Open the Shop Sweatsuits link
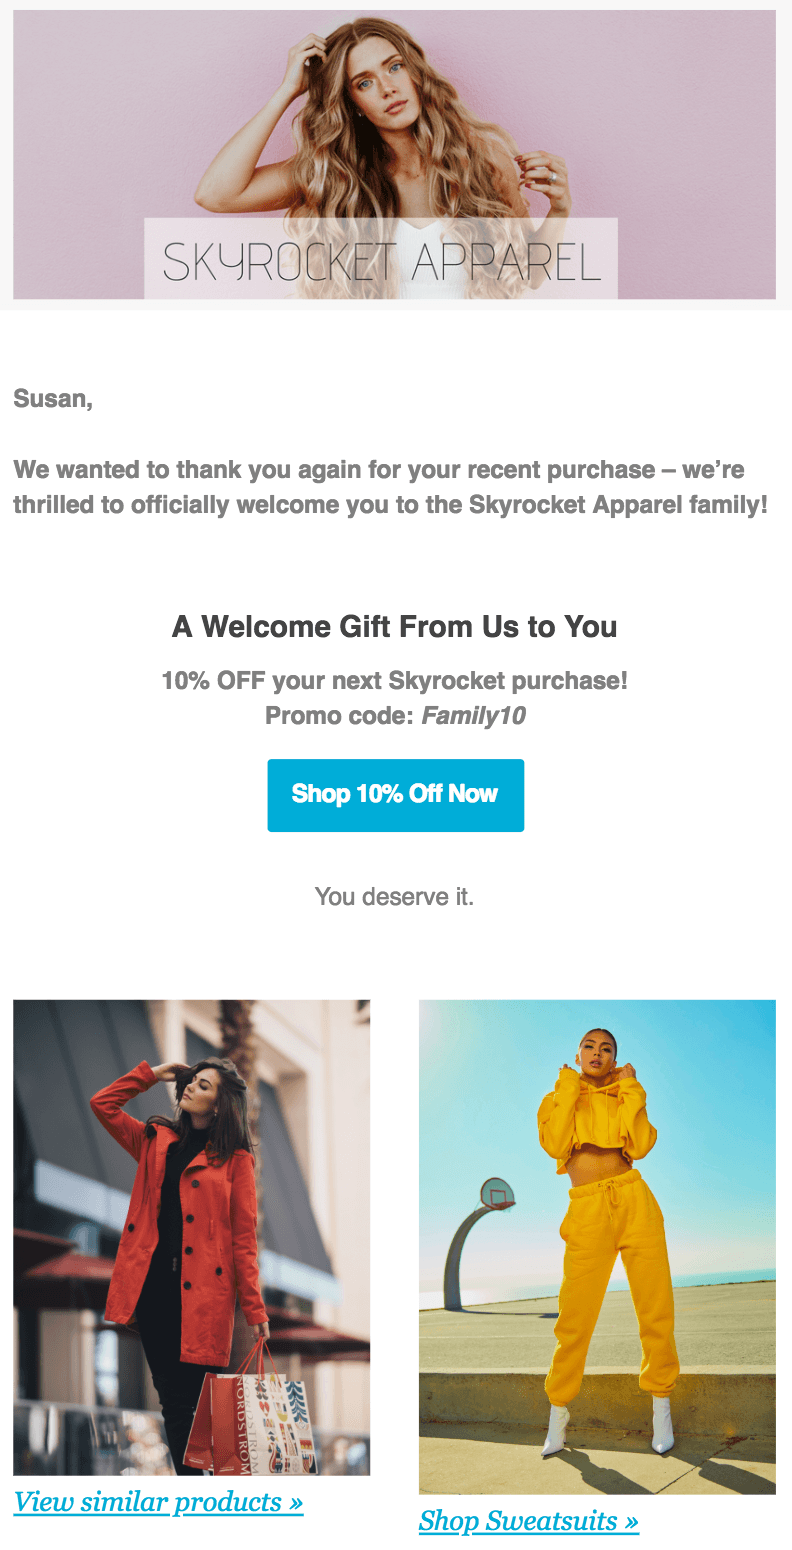The image size is (792, 1550). pos(529,1520)
